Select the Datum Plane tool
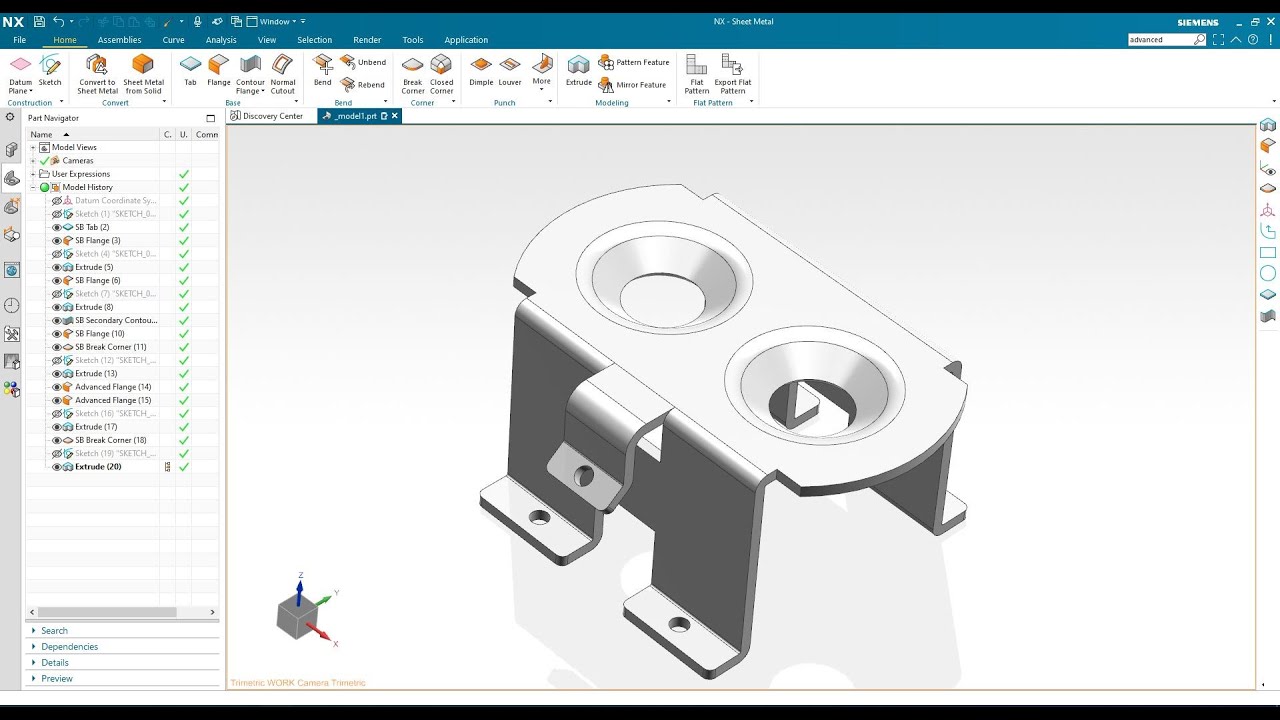The height and width of the screenshot is (720, 1280). coord(21,75)
